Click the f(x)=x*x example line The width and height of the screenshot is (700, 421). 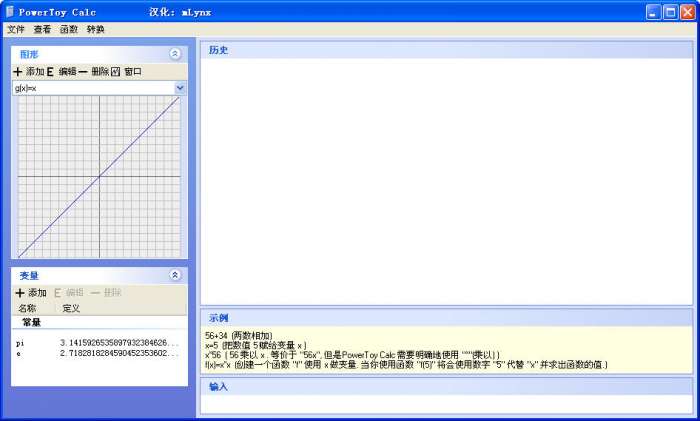[x=406, y=365]
